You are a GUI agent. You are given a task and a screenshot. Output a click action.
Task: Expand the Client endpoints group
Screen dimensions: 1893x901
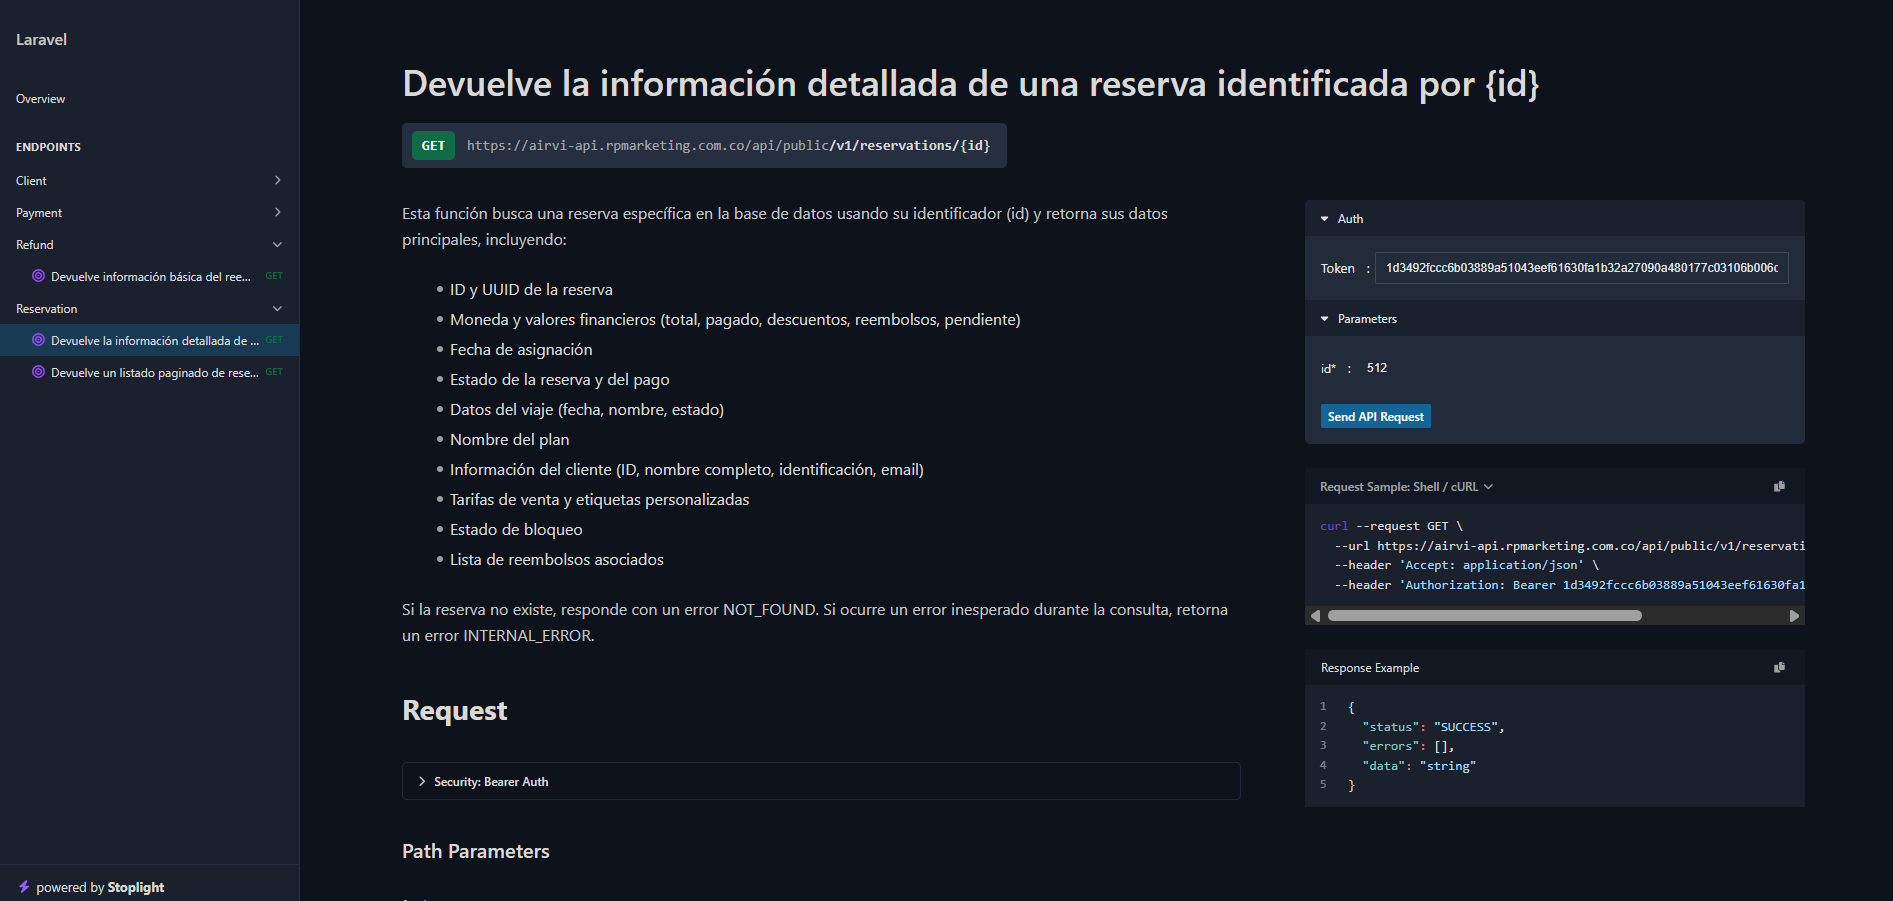(277, 181)
